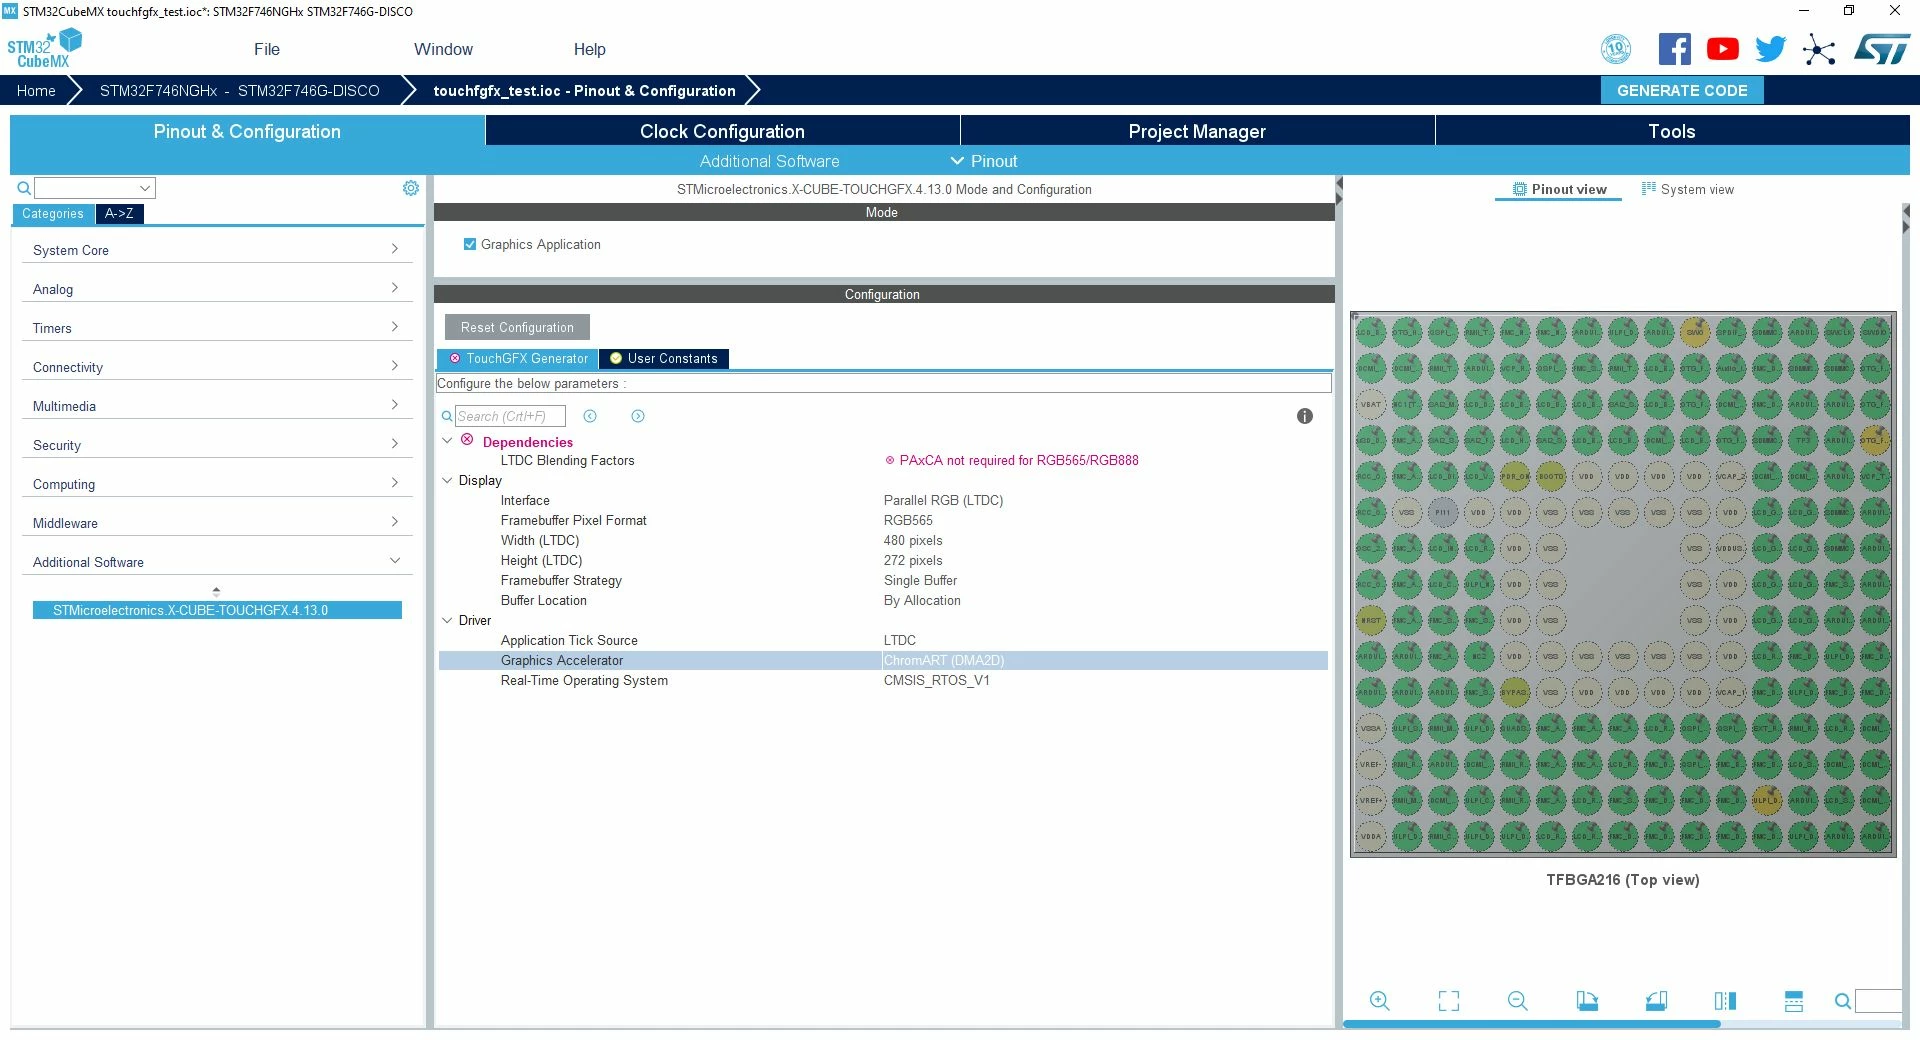
Task: Fit the chip to the pinout view
Action: pos(1449,1001)
